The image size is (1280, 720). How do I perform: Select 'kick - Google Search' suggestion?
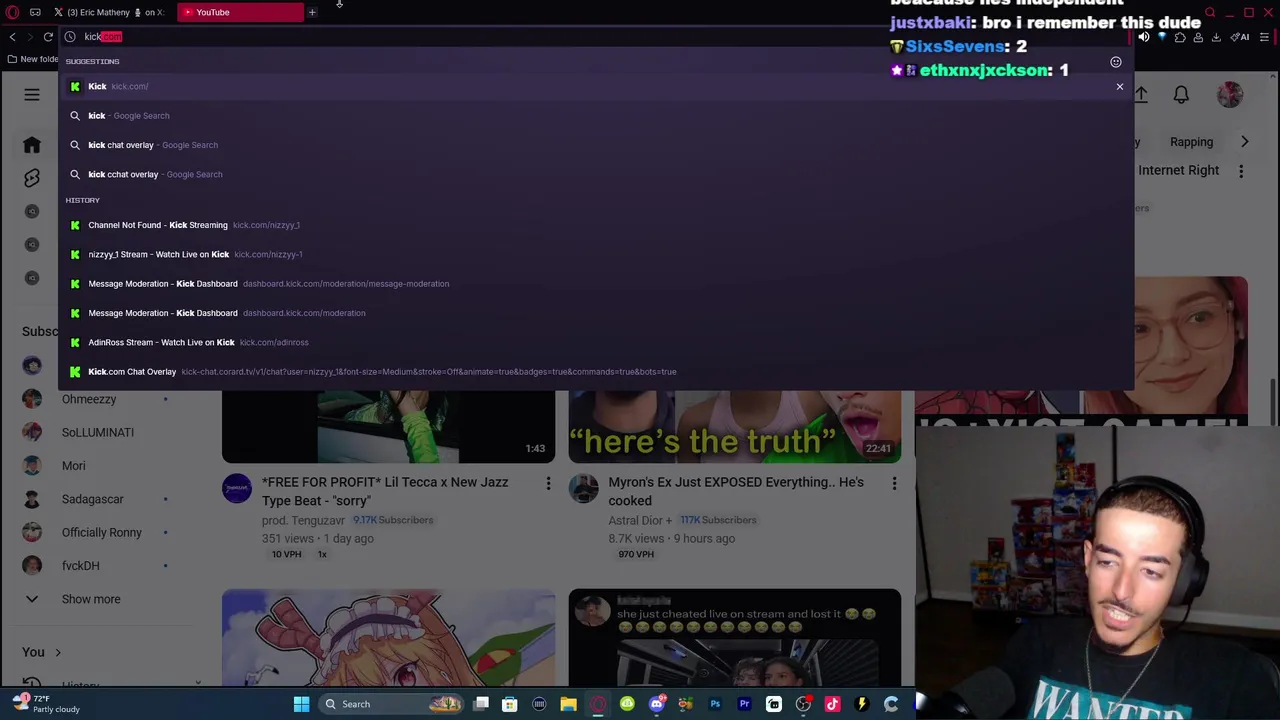[595, 116]
